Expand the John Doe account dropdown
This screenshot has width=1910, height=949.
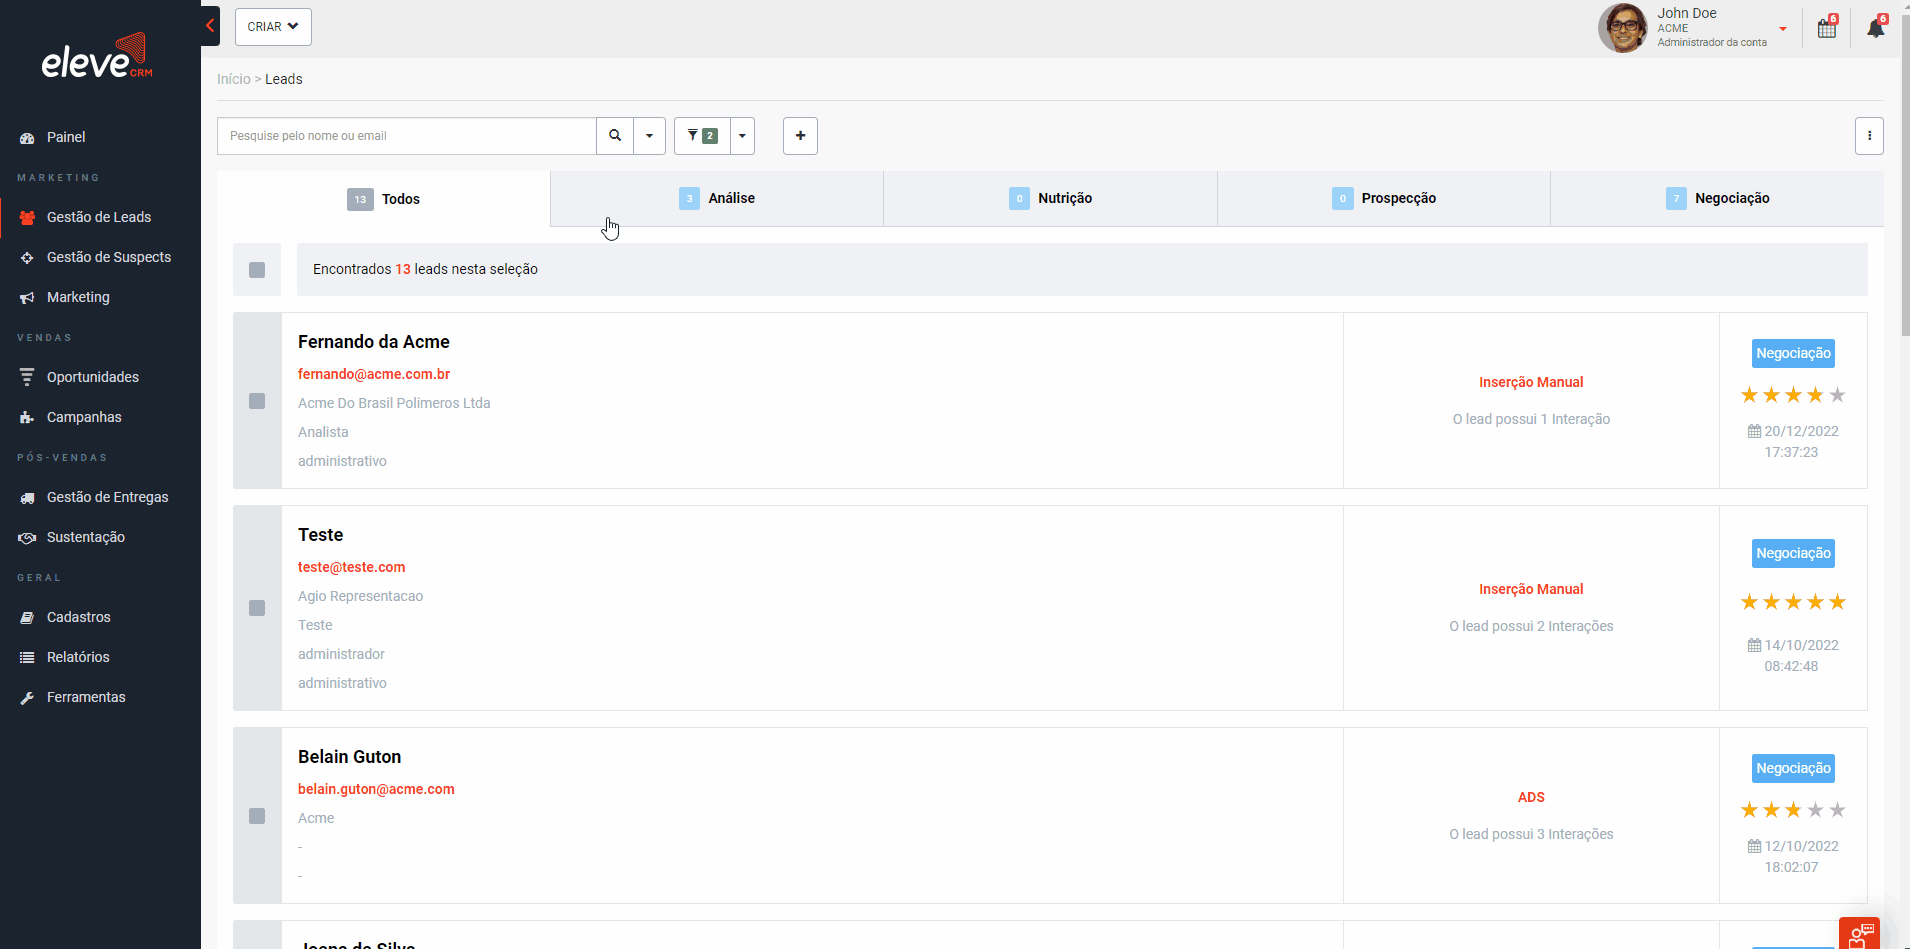click(x=1782, y=29)
